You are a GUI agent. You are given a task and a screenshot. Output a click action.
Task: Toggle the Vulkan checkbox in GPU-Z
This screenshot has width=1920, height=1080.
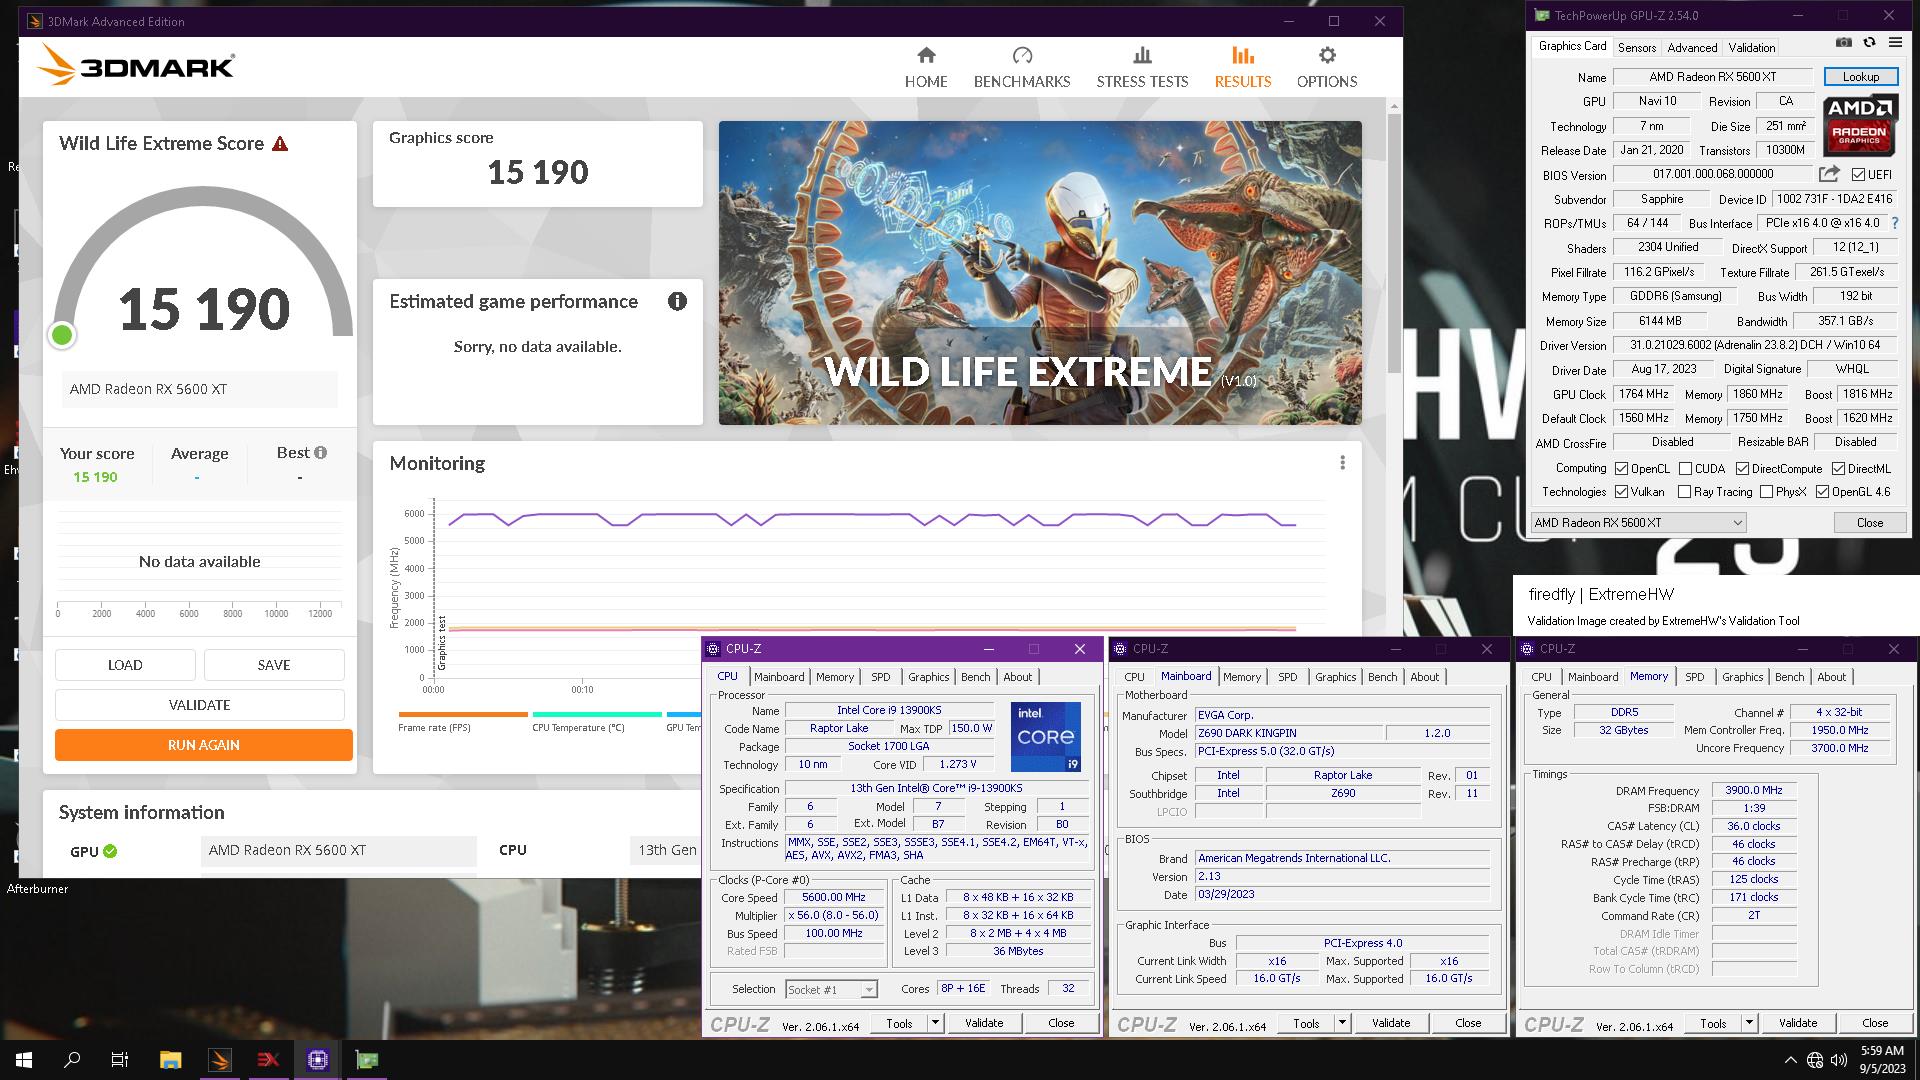[x=1621, y=492]
